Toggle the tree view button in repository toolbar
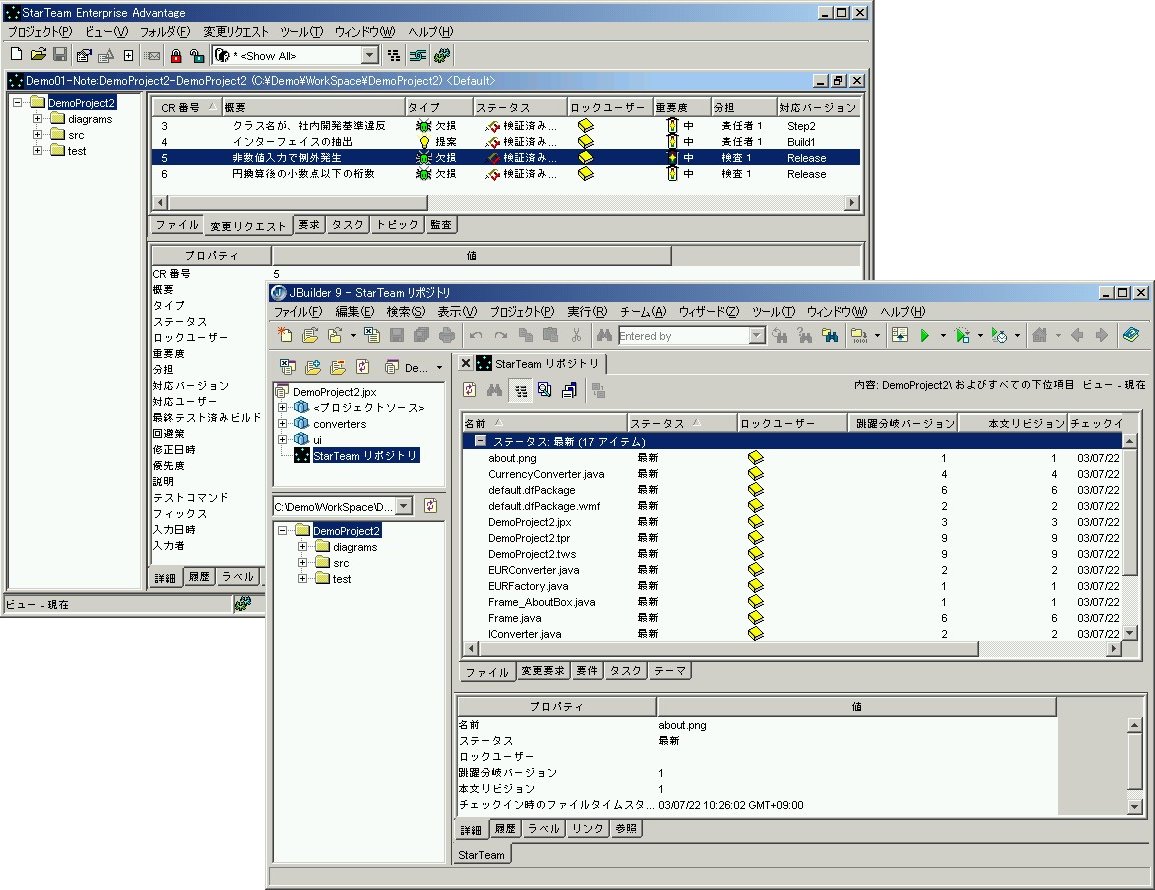This screenshot has width=1155, height=890. 521,390
